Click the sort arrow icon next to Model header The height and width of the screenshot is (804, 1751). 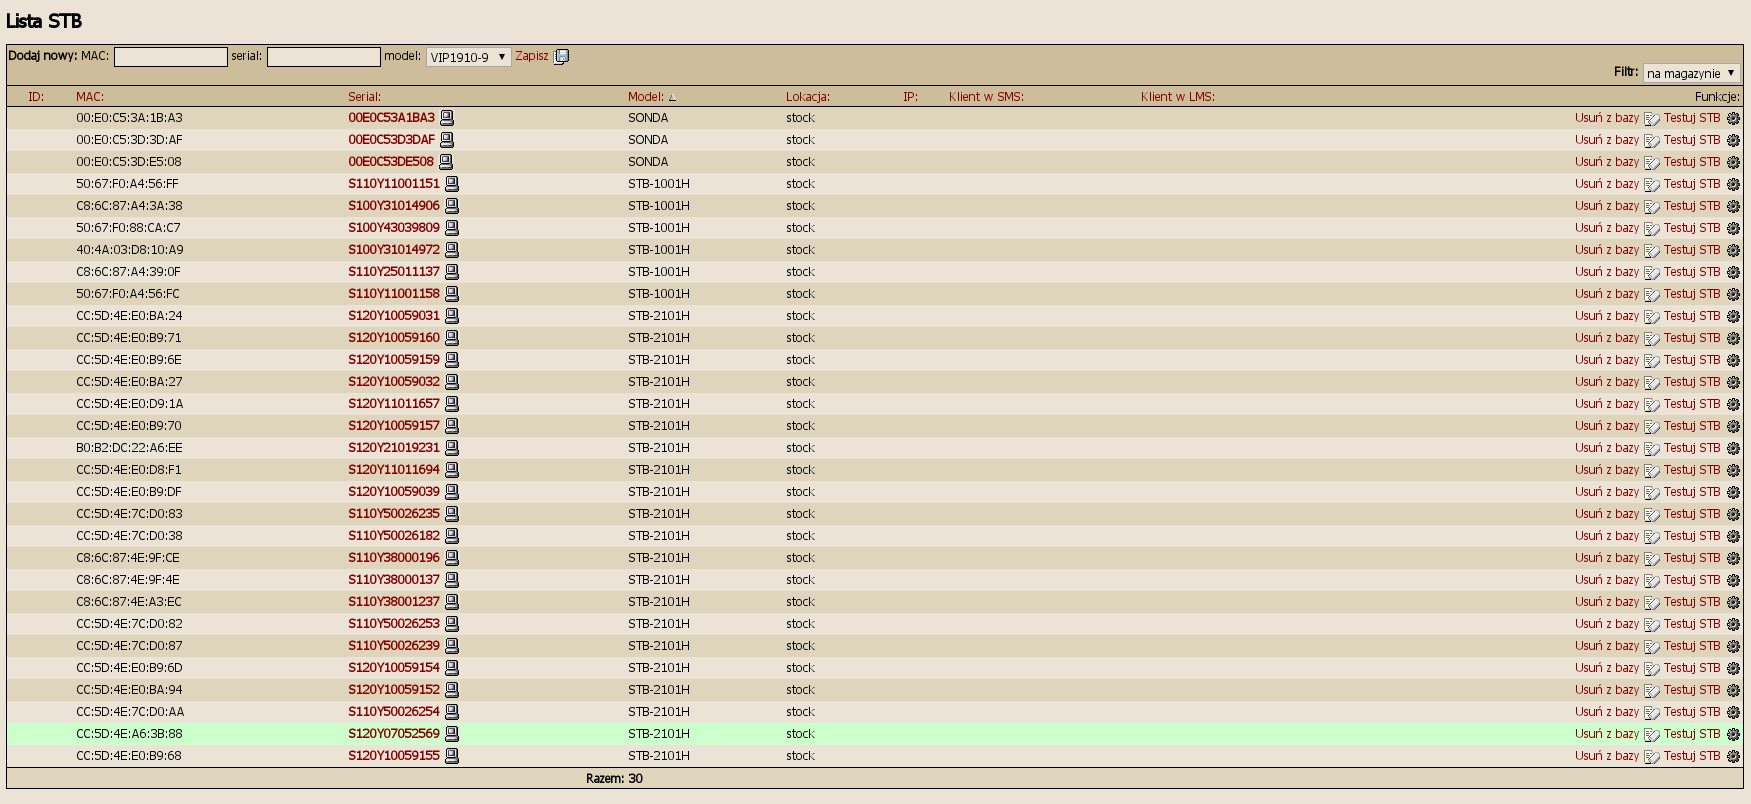(x=672, y=98)
